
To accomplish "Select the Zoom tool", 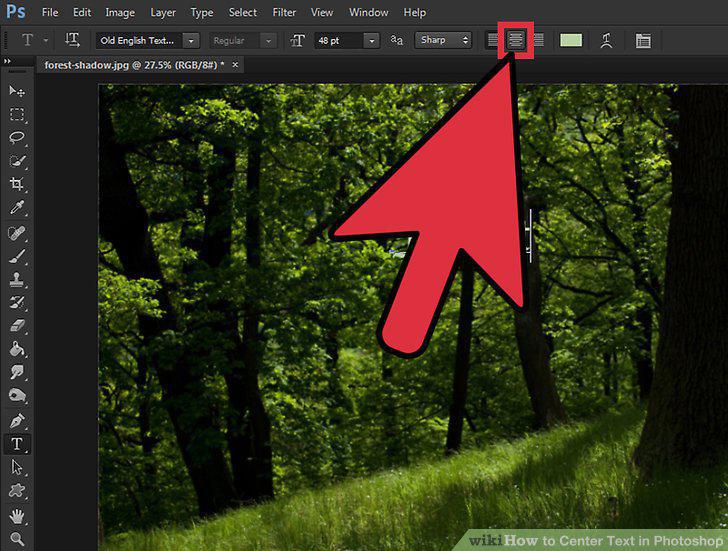I will point(17,538).
